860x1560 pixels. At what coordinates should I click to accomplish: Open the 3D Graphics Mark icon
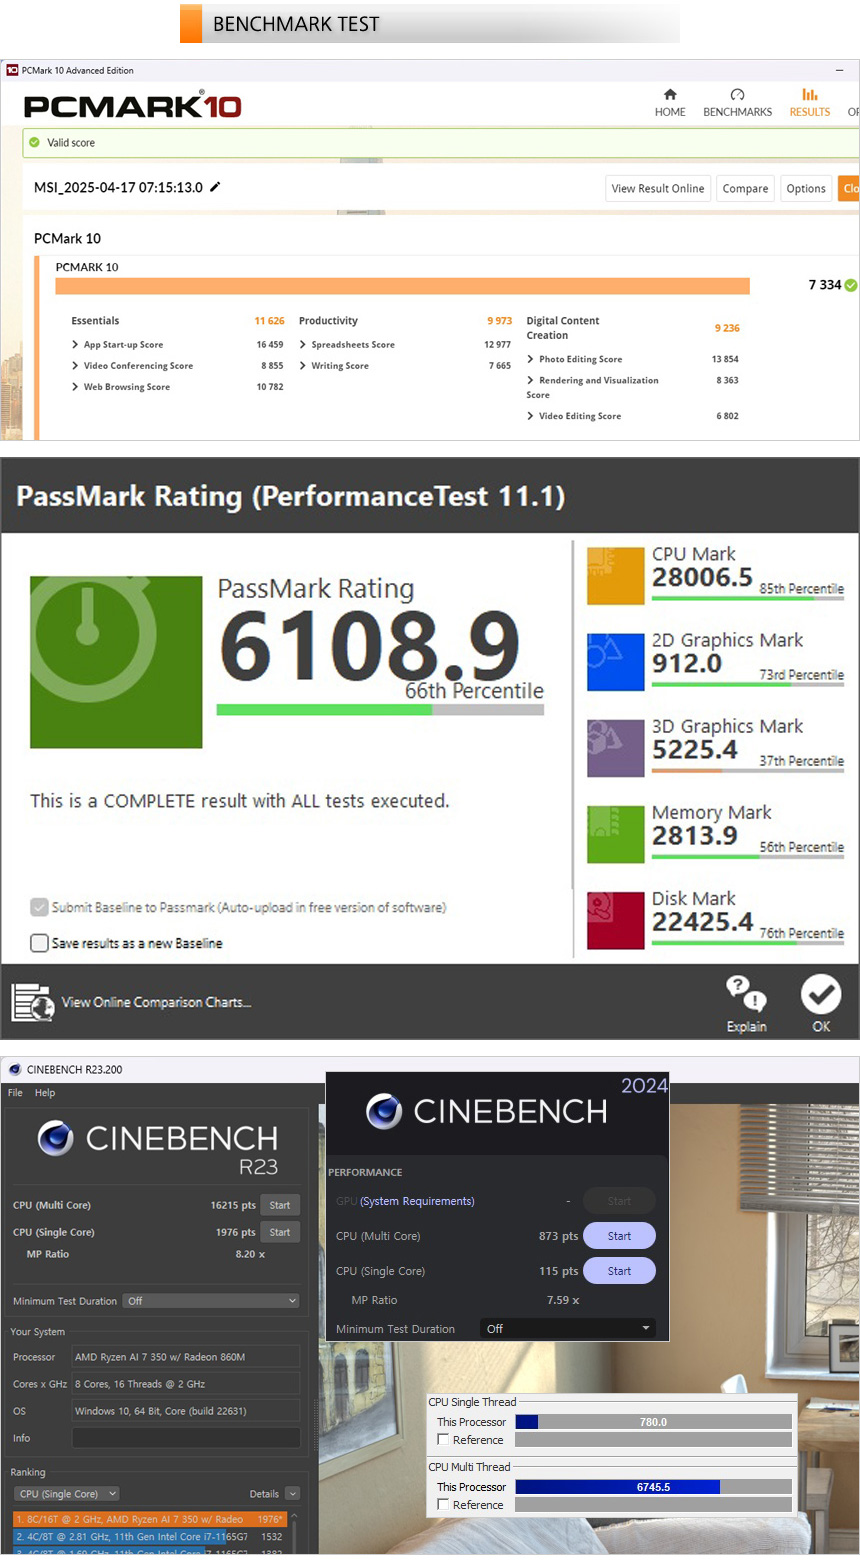pyautogui.click(x=615, y=748)
